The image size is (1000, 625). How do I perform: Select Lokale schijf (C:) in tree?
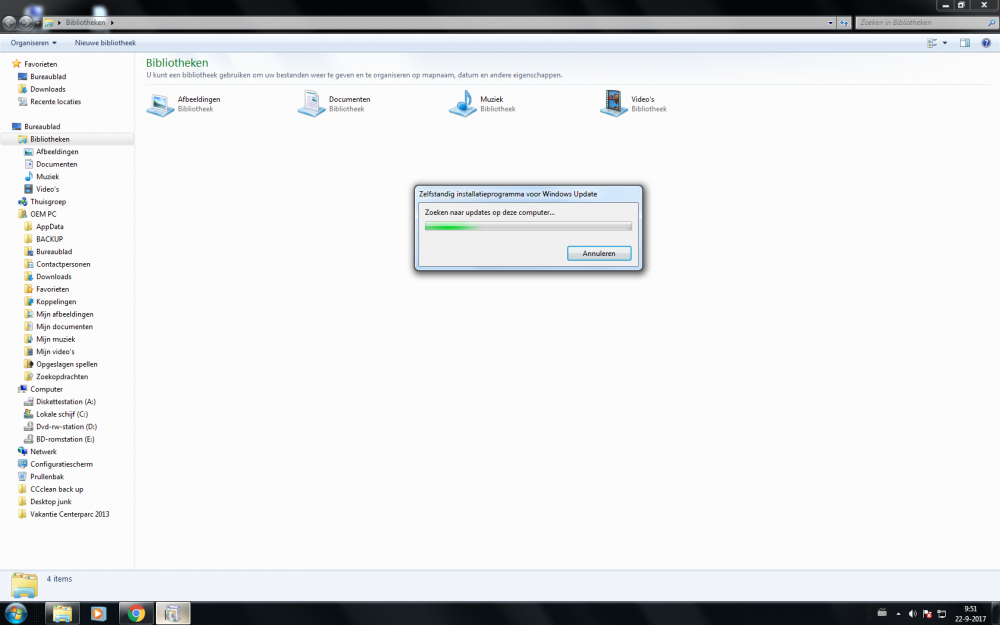tap(61, 414)
